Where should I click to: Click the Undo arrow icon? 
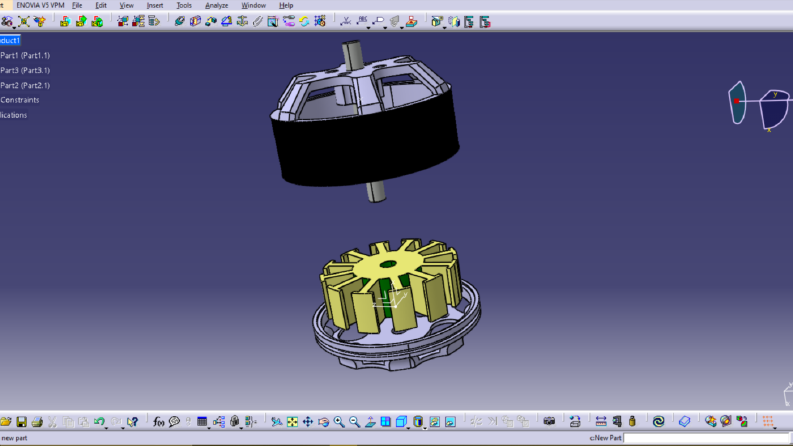(x=99, y=421)
